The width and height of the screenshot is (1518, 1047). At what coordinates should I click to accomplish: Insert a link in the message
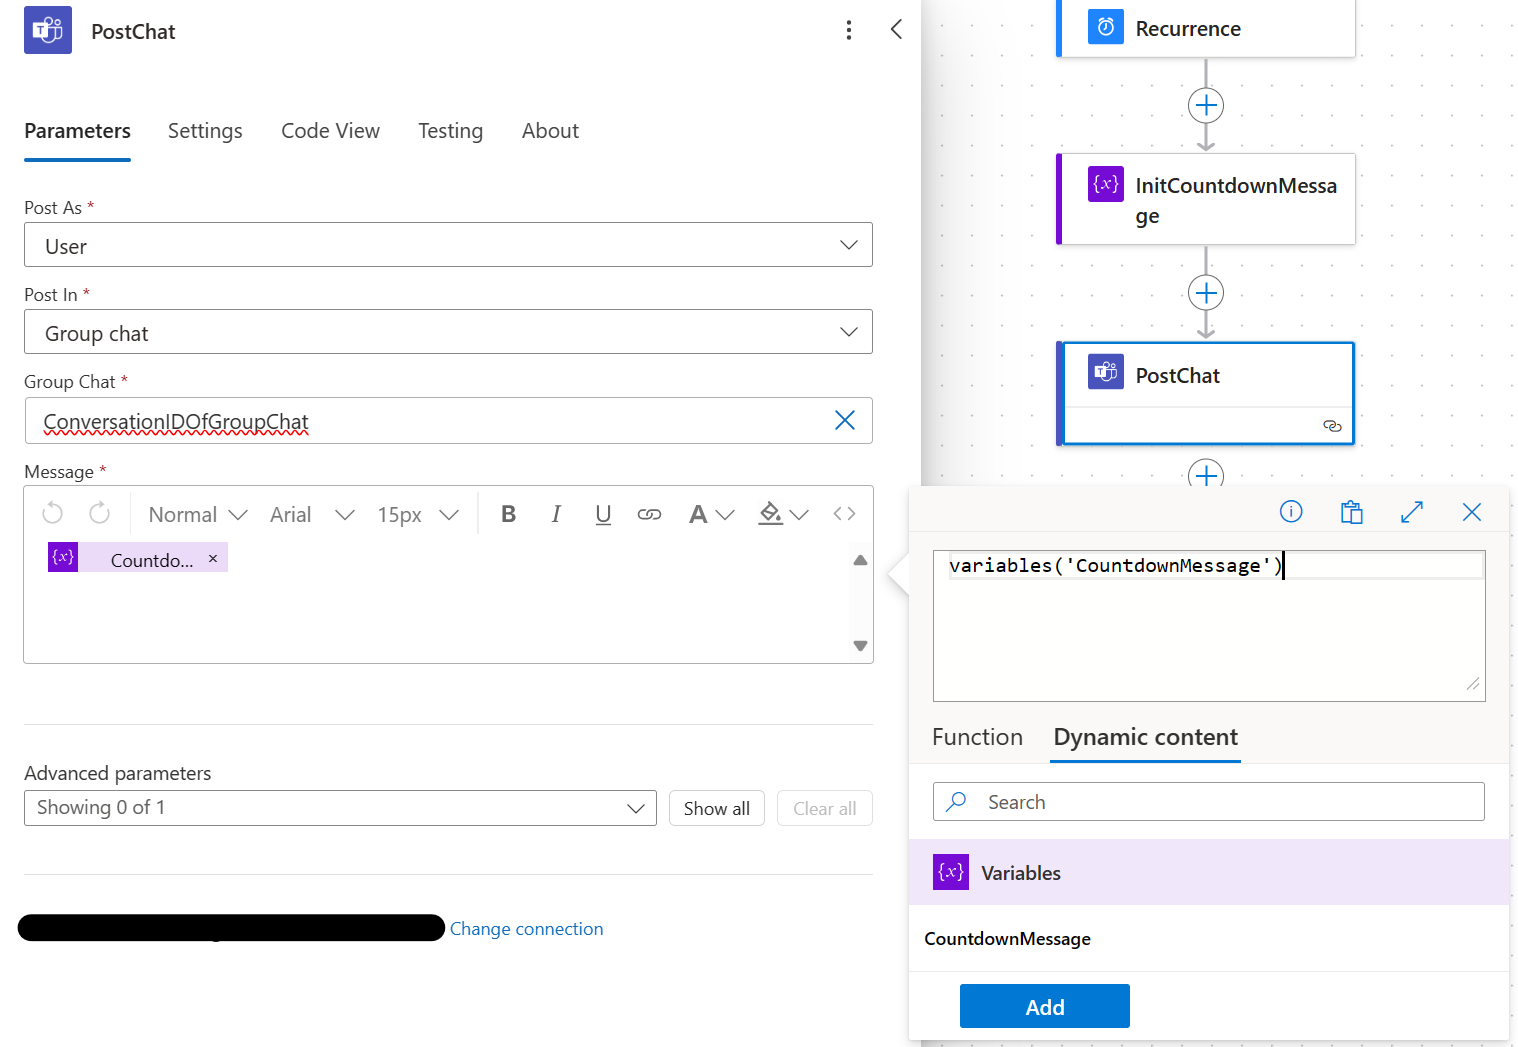point(649,514)
